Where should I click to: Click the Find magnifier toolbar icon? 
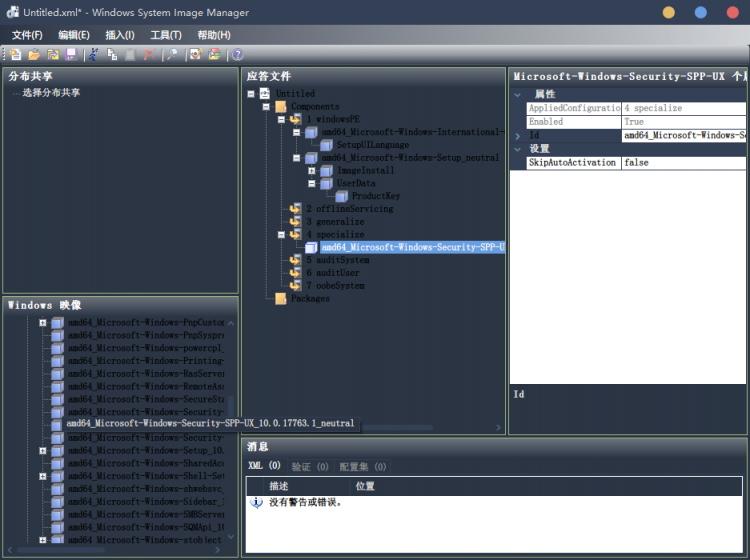click(172, 54)
